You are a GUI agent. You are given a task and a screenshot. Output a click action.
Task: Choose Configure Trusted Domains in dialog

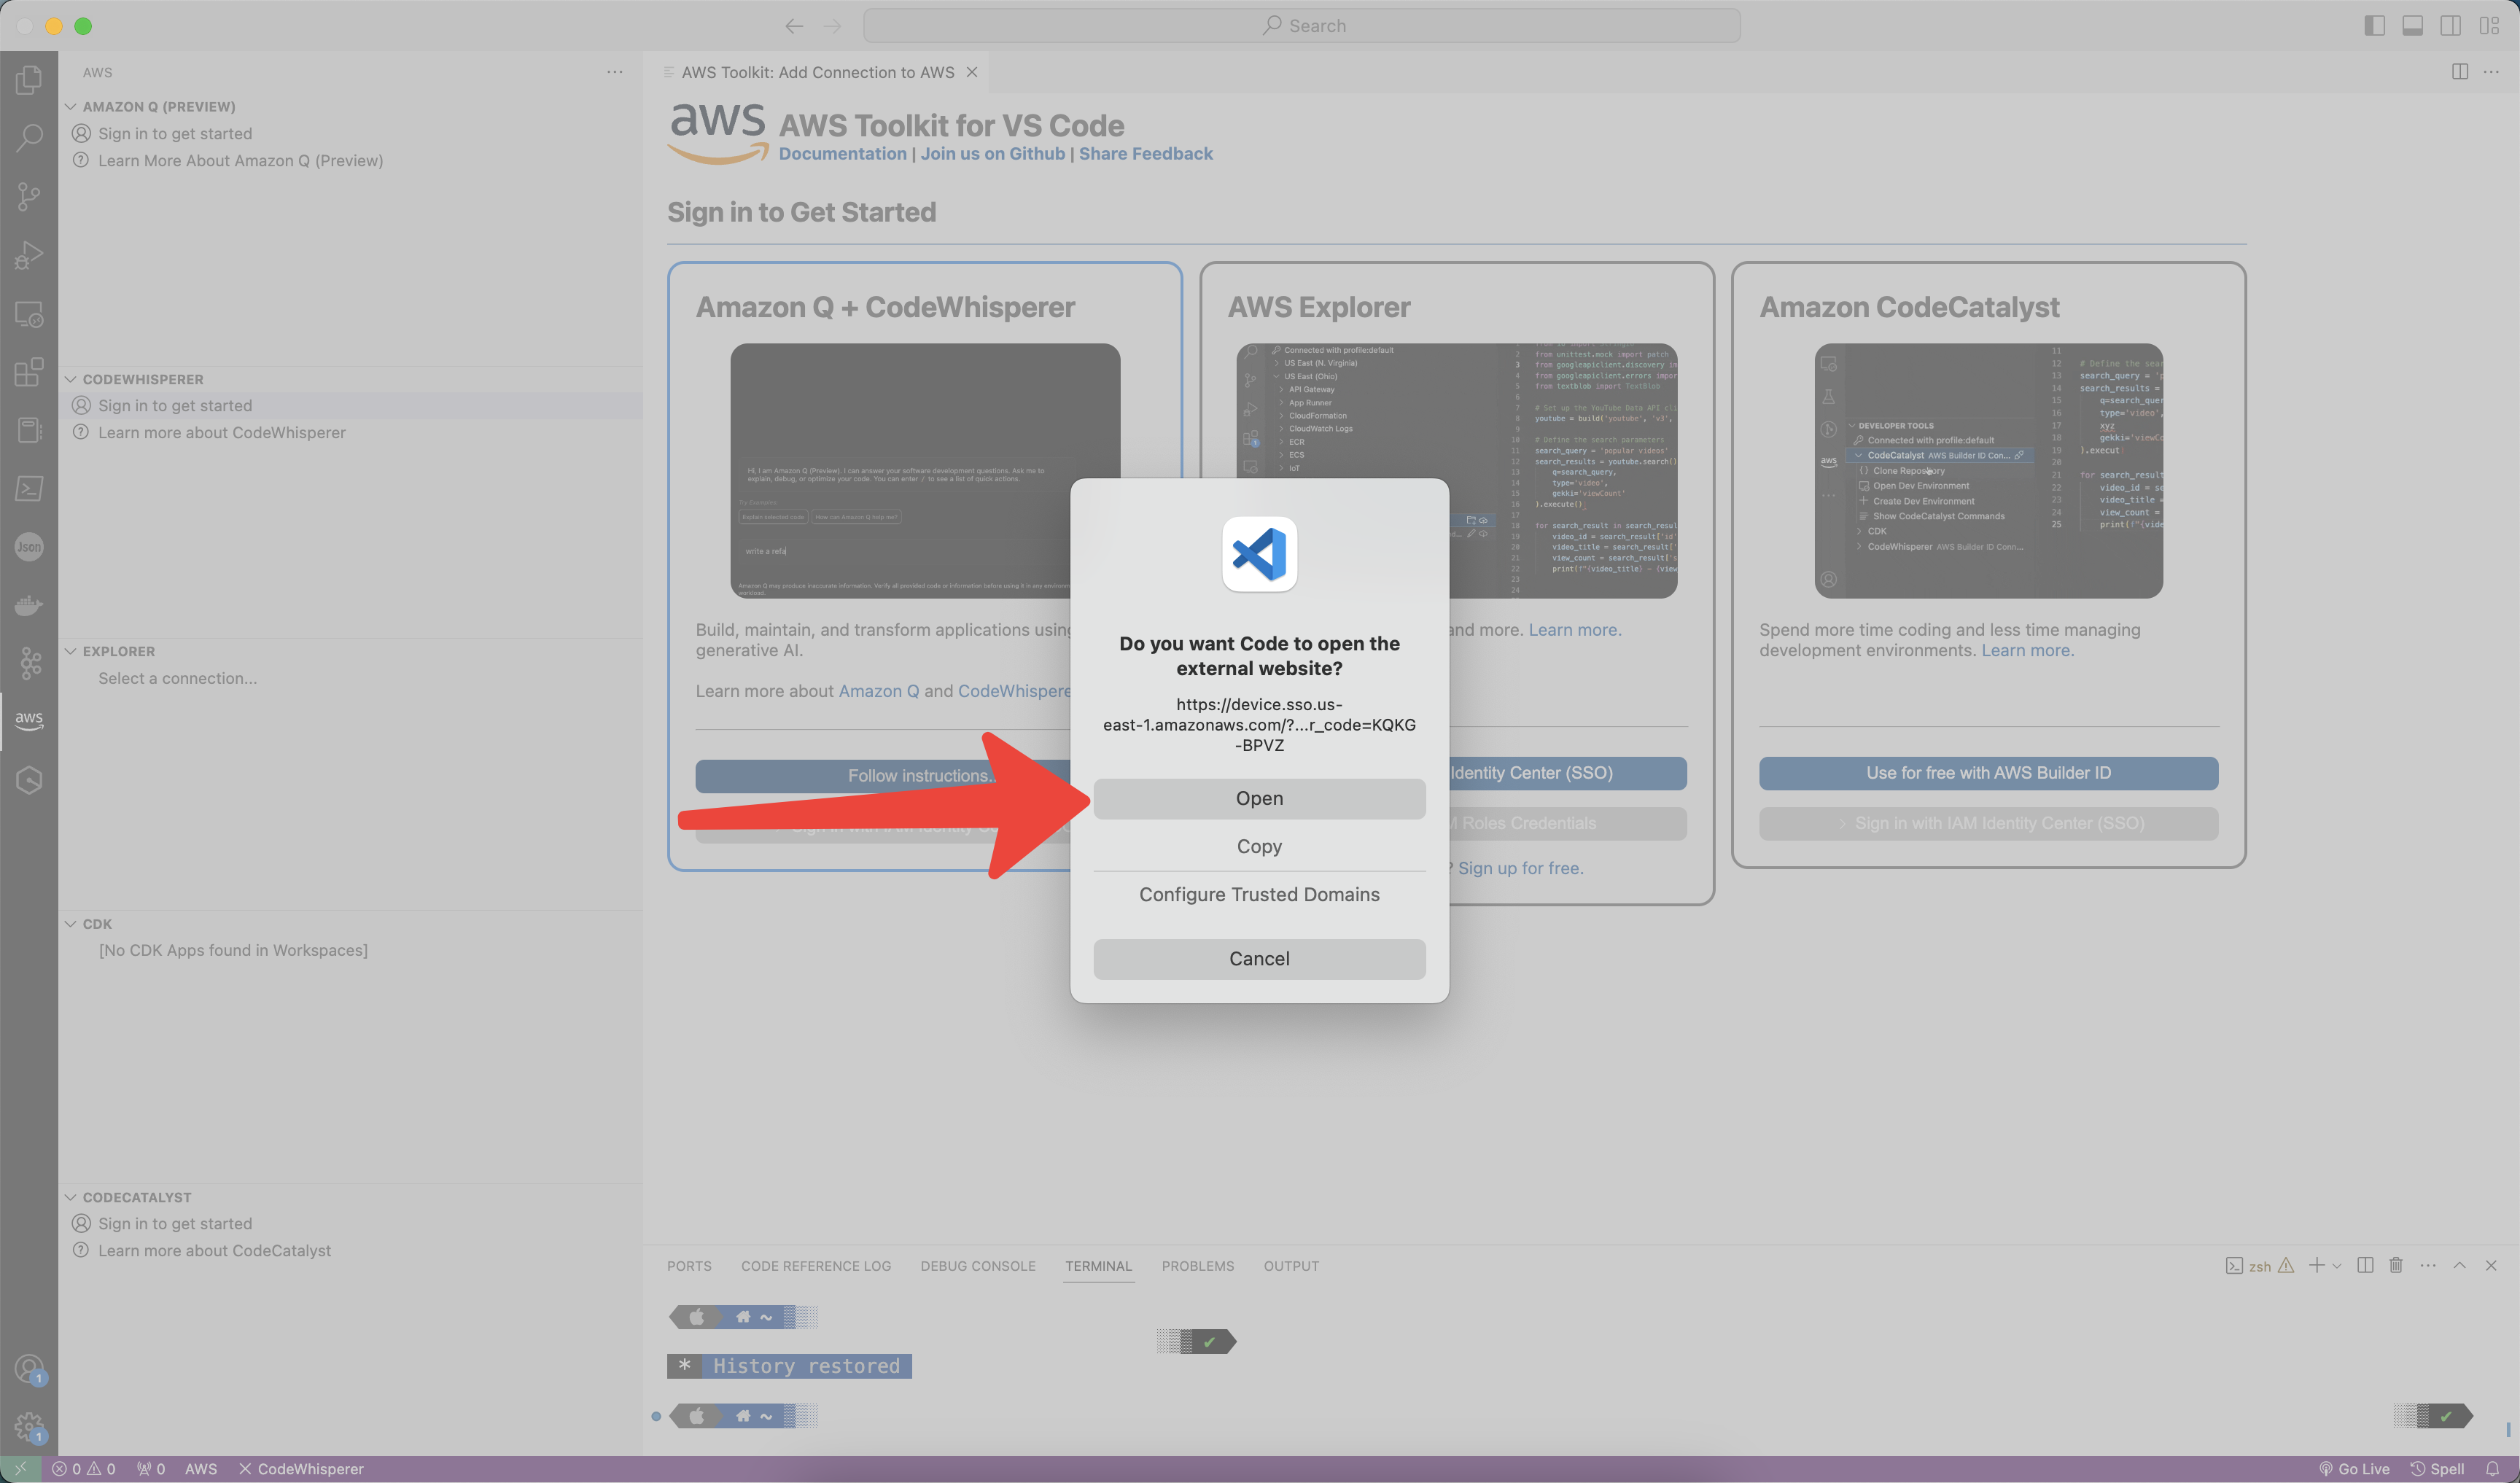click(x=1259, y=894)
